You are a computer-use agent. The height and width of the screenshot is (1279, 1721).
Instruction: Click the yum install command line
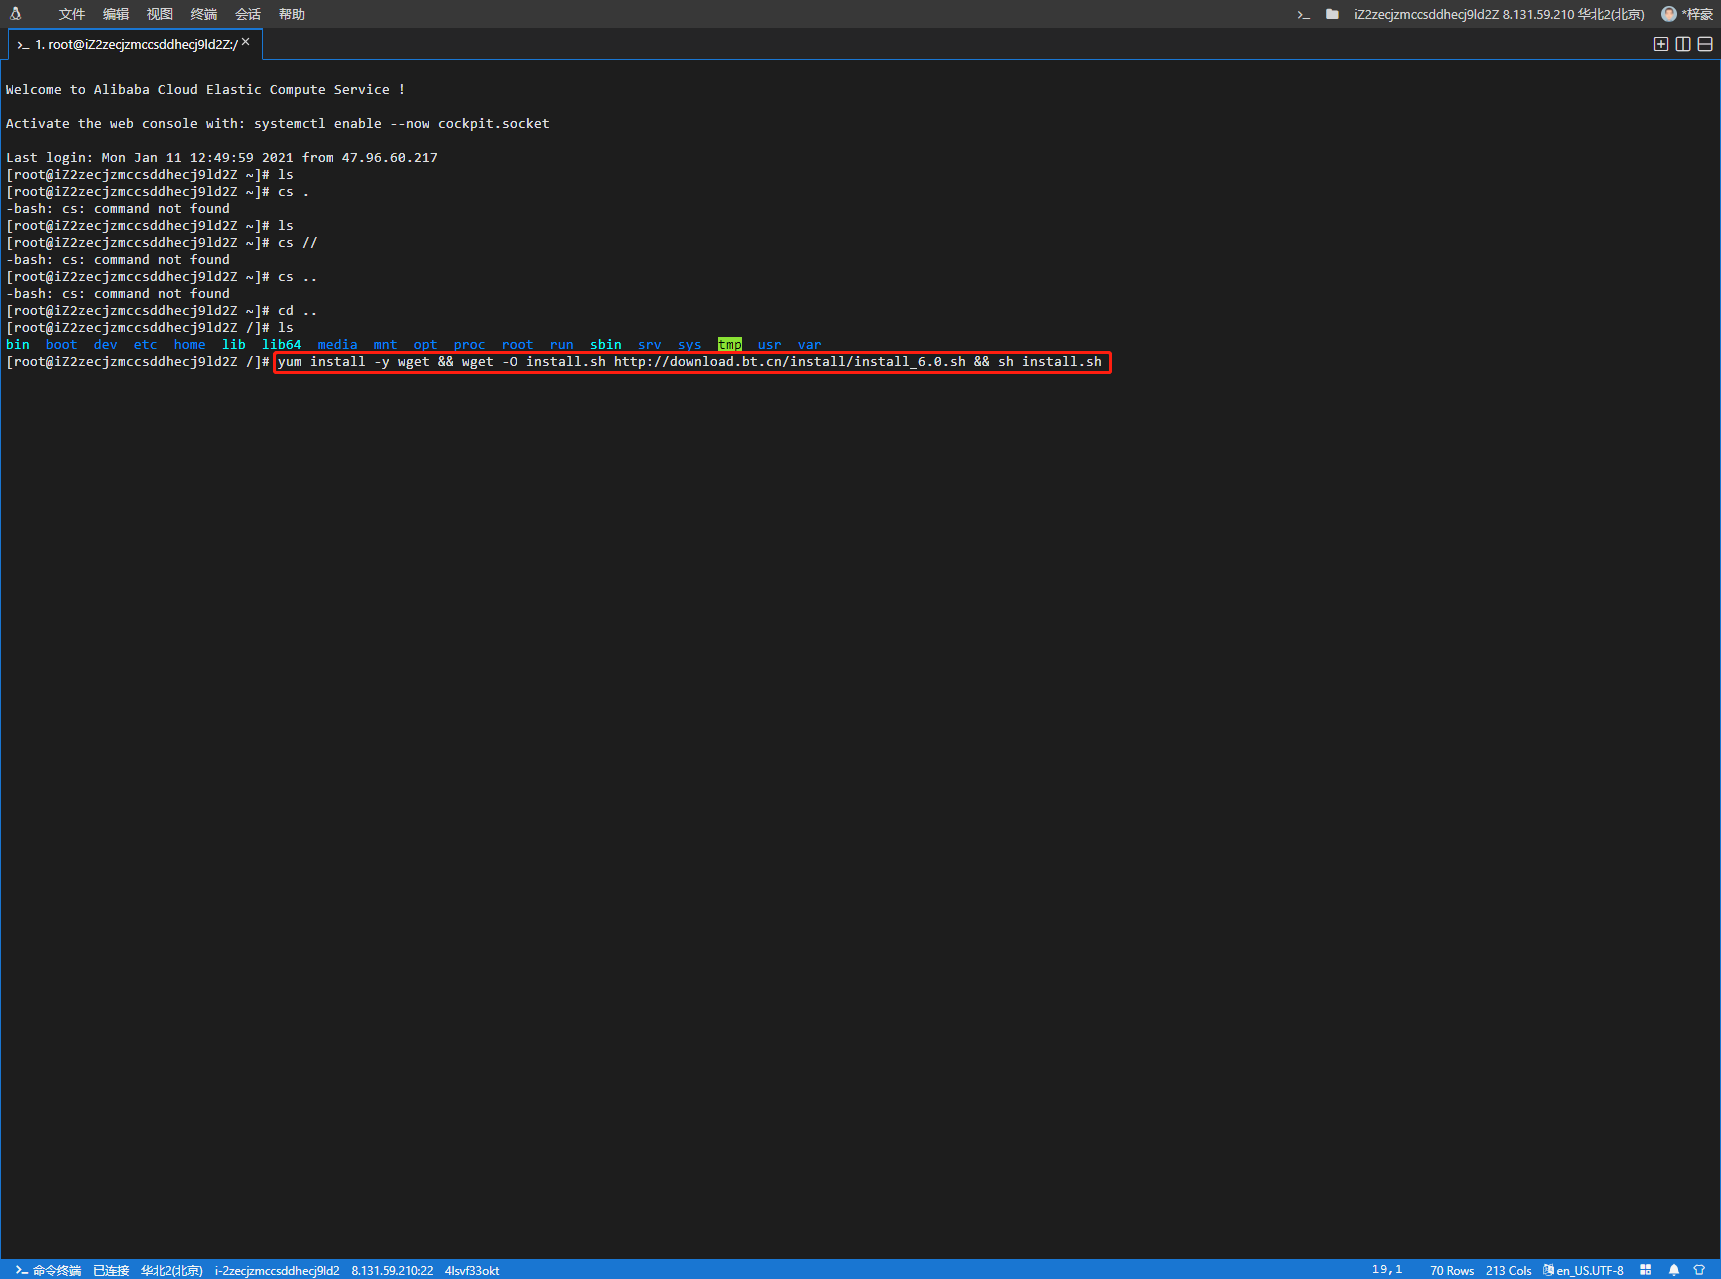[x=690, y=362]
